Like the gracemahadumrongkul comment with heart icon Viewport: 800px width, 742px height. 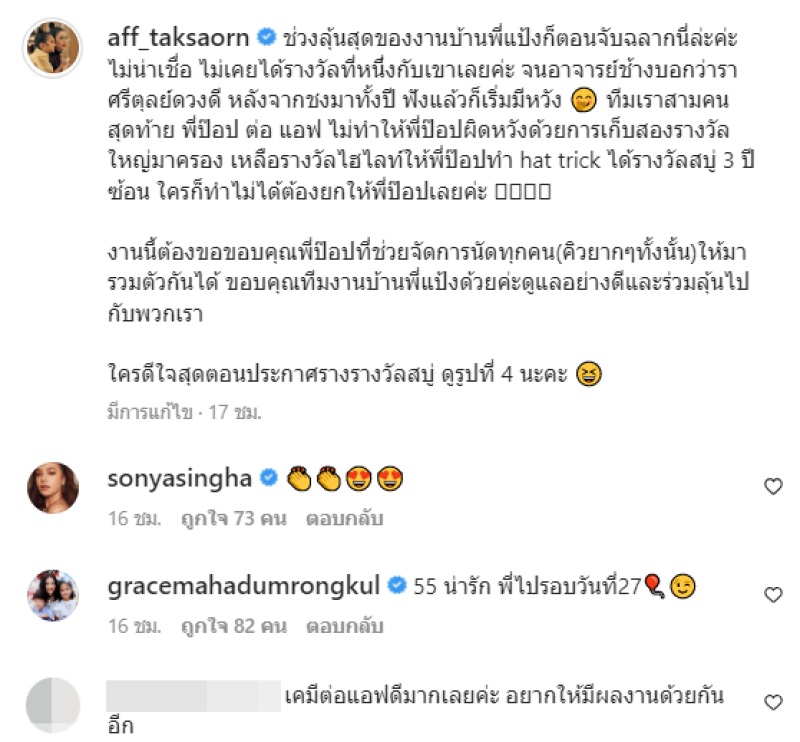tap(773, 595)
